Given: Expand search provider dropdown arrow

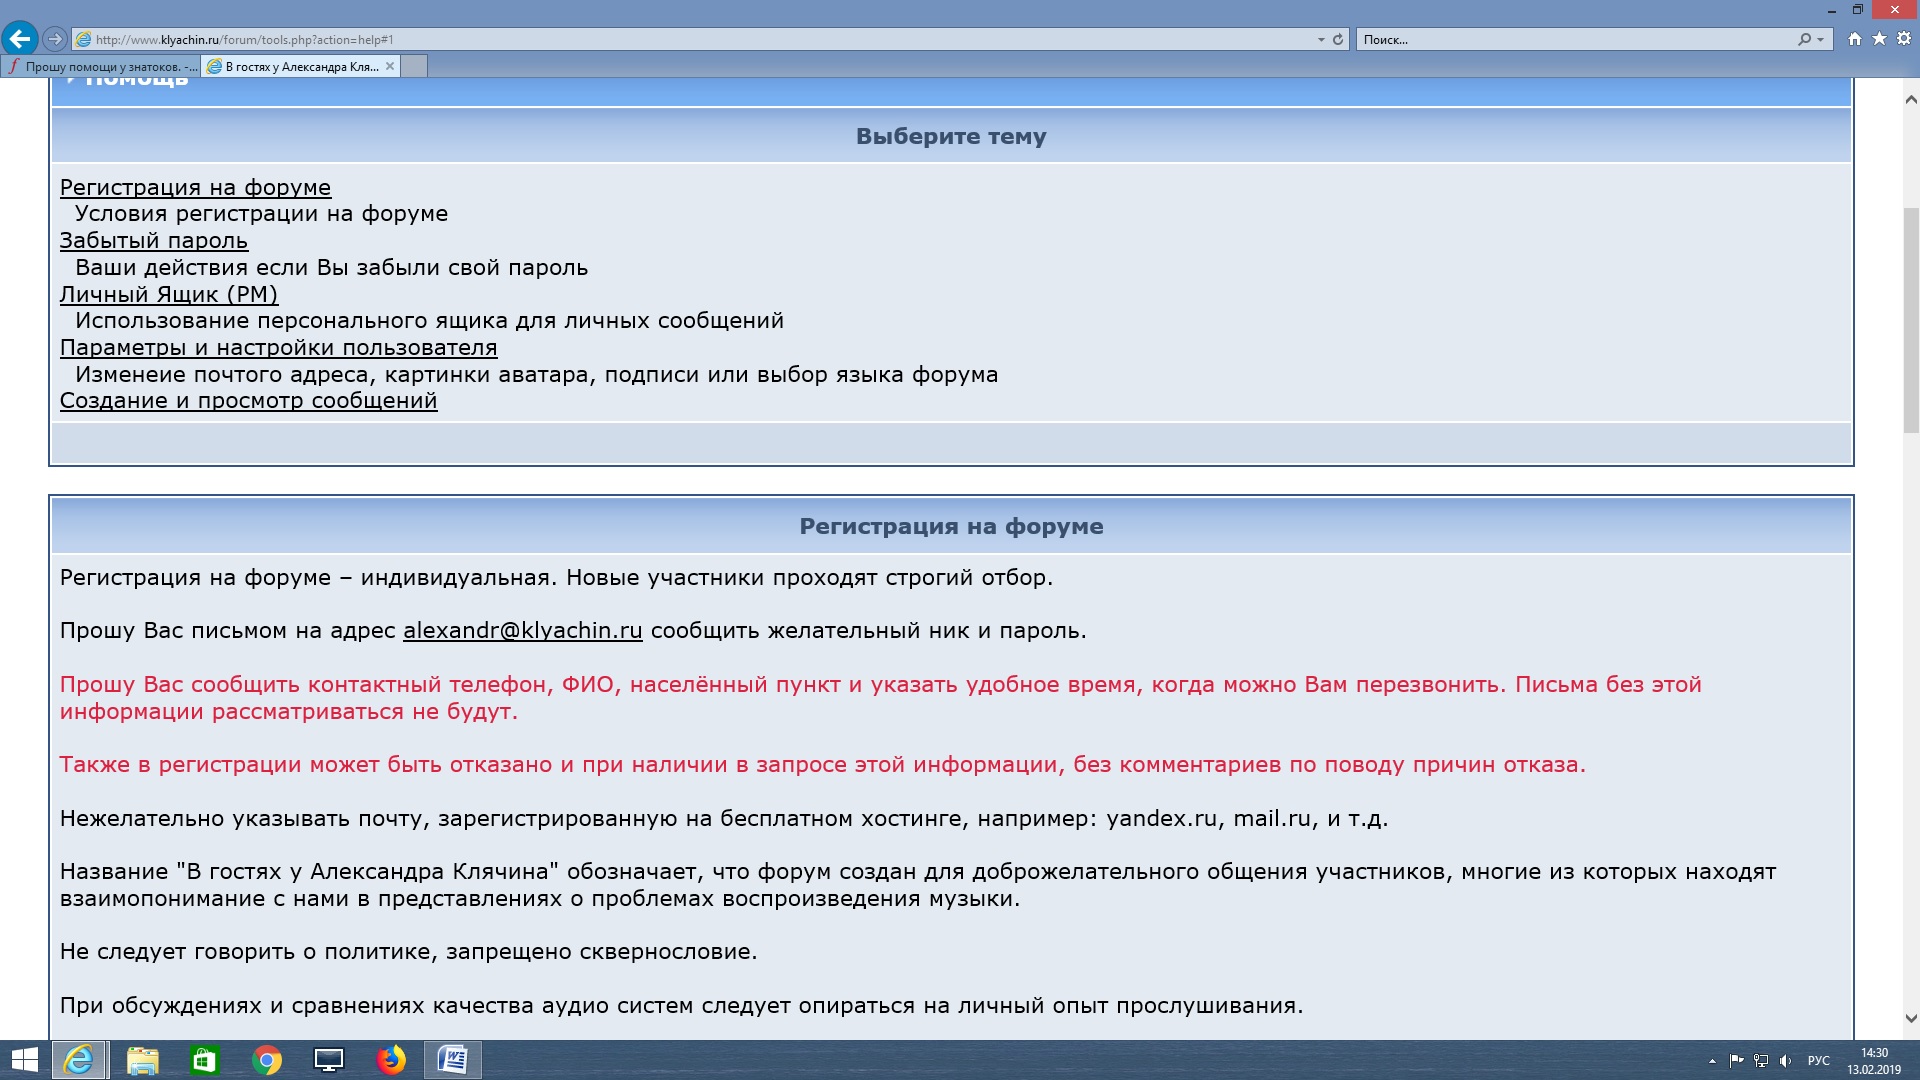Looking at the screenshot, I should 1820,39.
